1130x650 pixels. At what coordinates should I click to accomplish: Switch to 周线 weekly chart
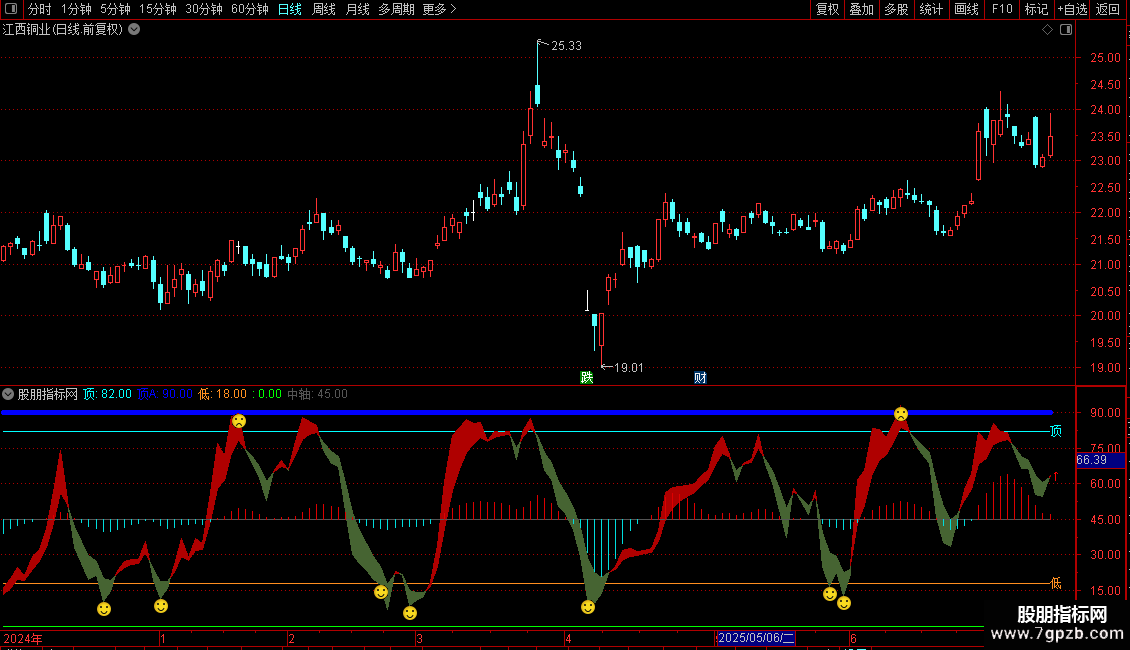coord(324,9)
